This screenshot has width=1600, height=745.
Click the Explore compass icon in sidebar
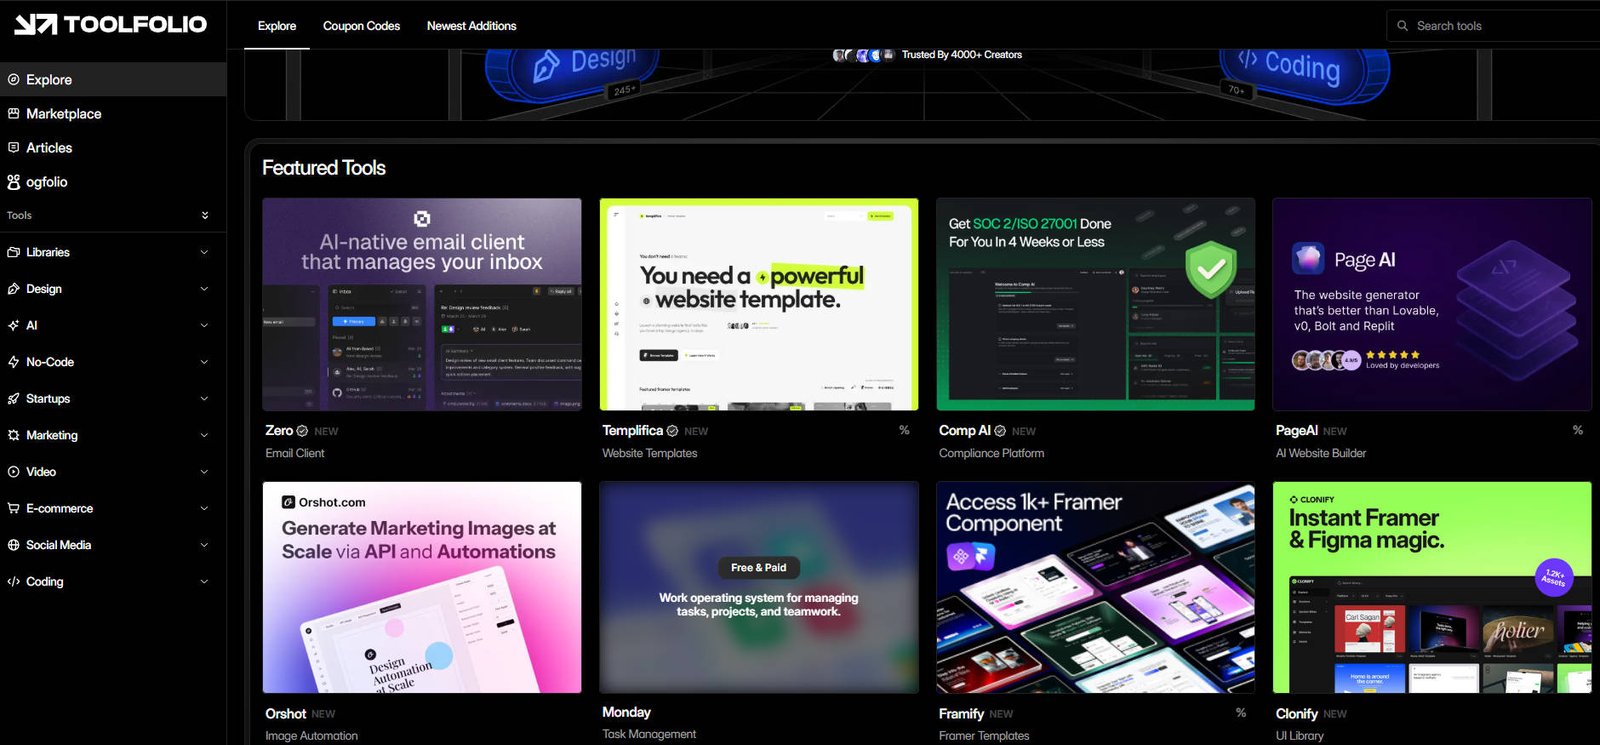tap(13, 79)
